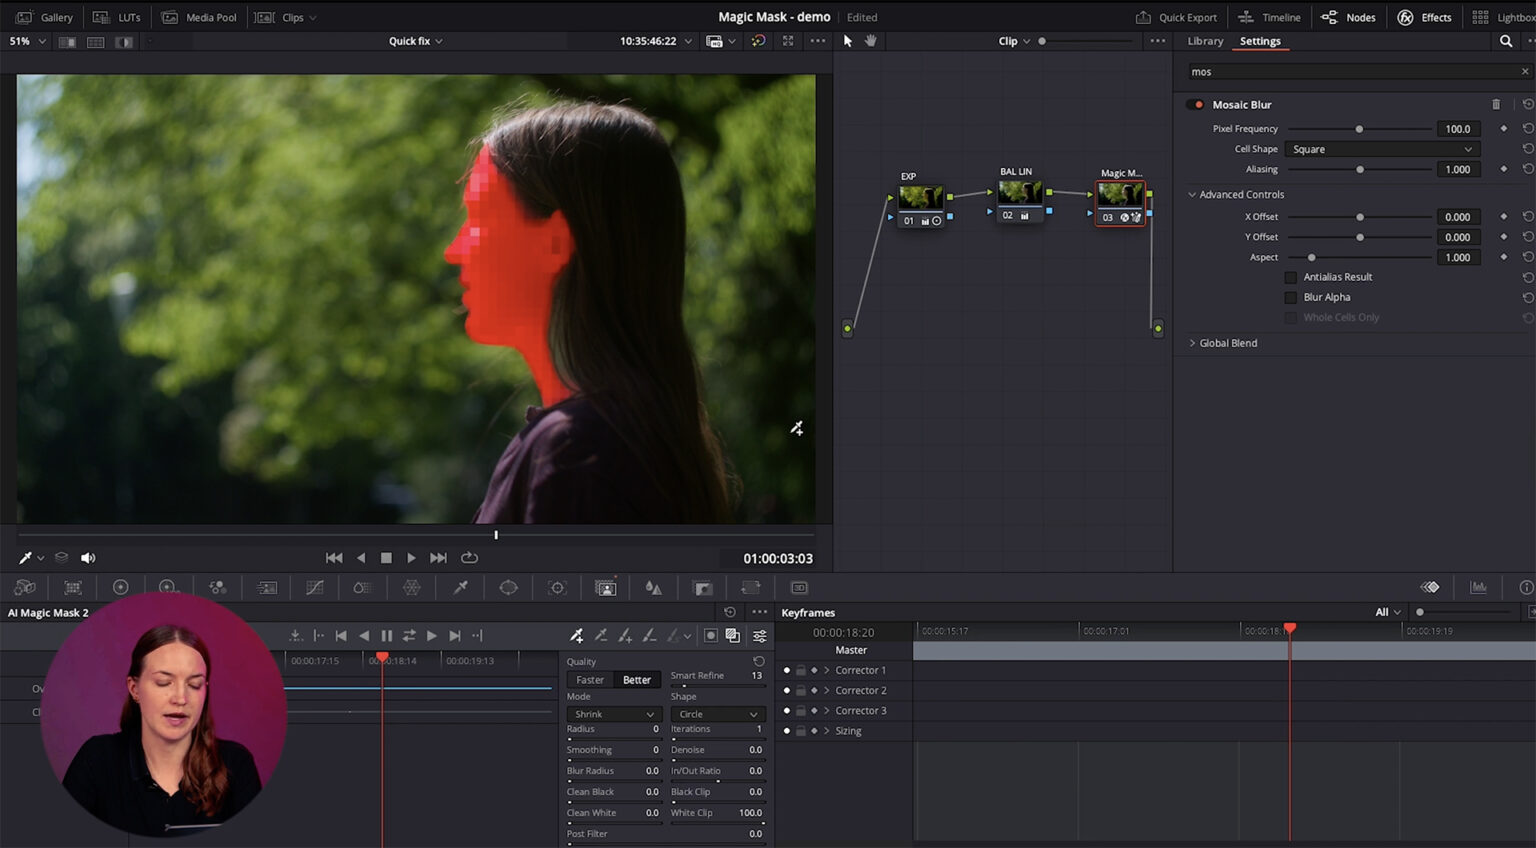The height and width of the screenshot is (848, 1536).
Task: Click the search magnifier in effects panel
Action: pos(1505,41)
